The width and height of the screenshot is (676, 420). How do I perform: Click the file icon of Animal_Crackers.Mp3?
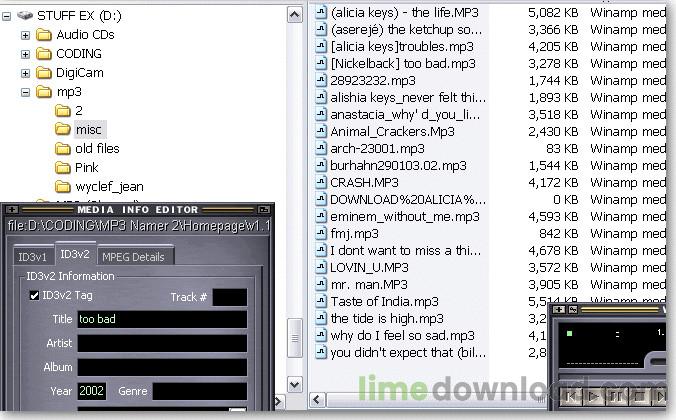coord(321,131)
